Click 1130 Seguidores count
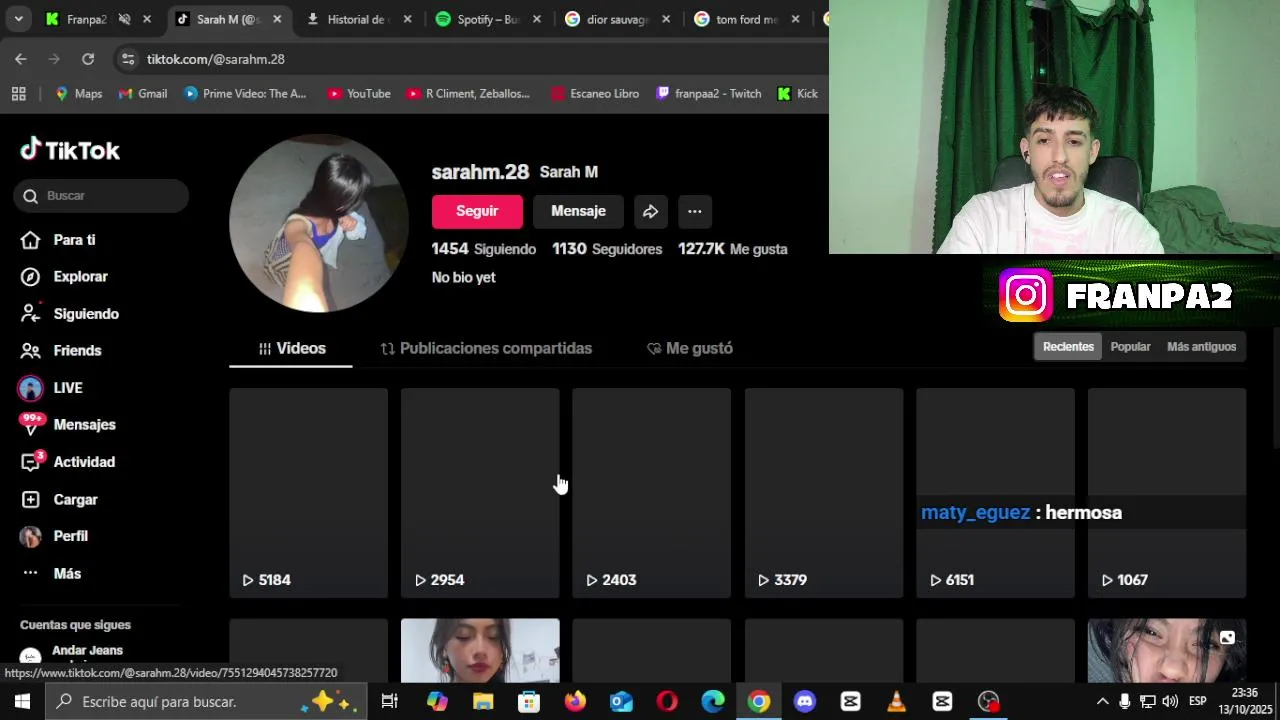This screenshot has height=720, width=1280. click(607, 249)
